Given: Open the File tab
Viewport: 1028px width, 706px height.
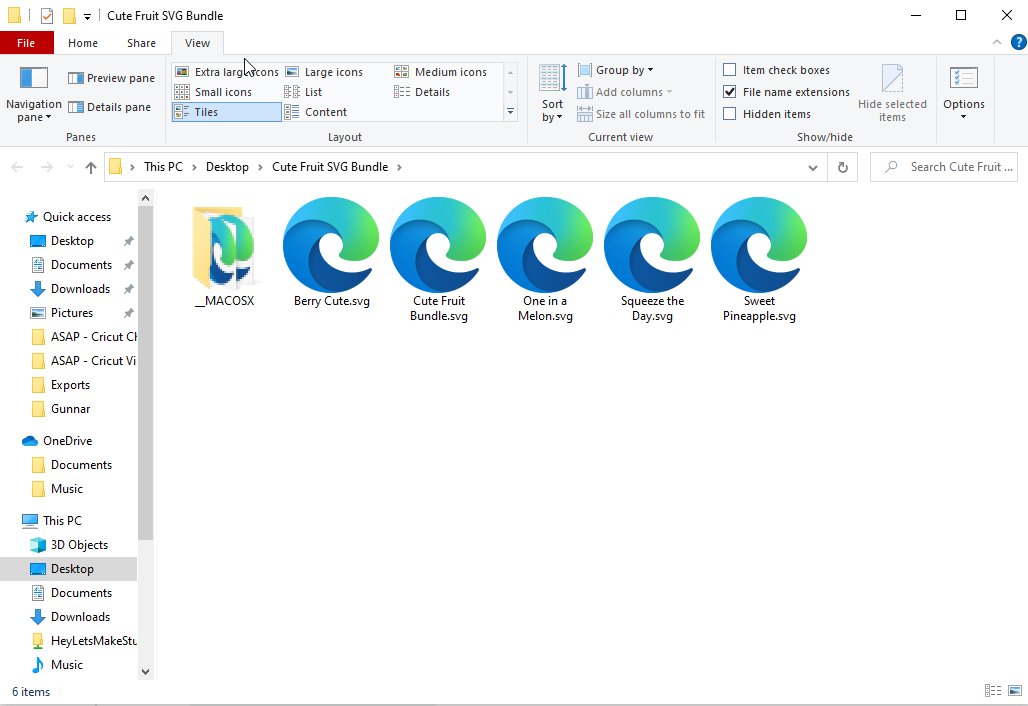Looking at the screenshot, I should 26,43.
